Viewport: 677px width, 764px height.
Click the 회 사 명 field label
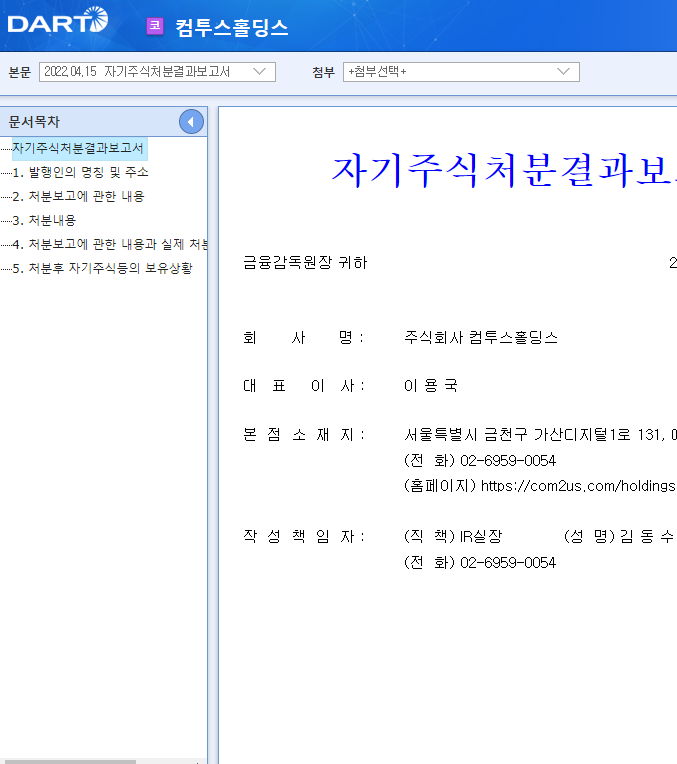point(303,337)
